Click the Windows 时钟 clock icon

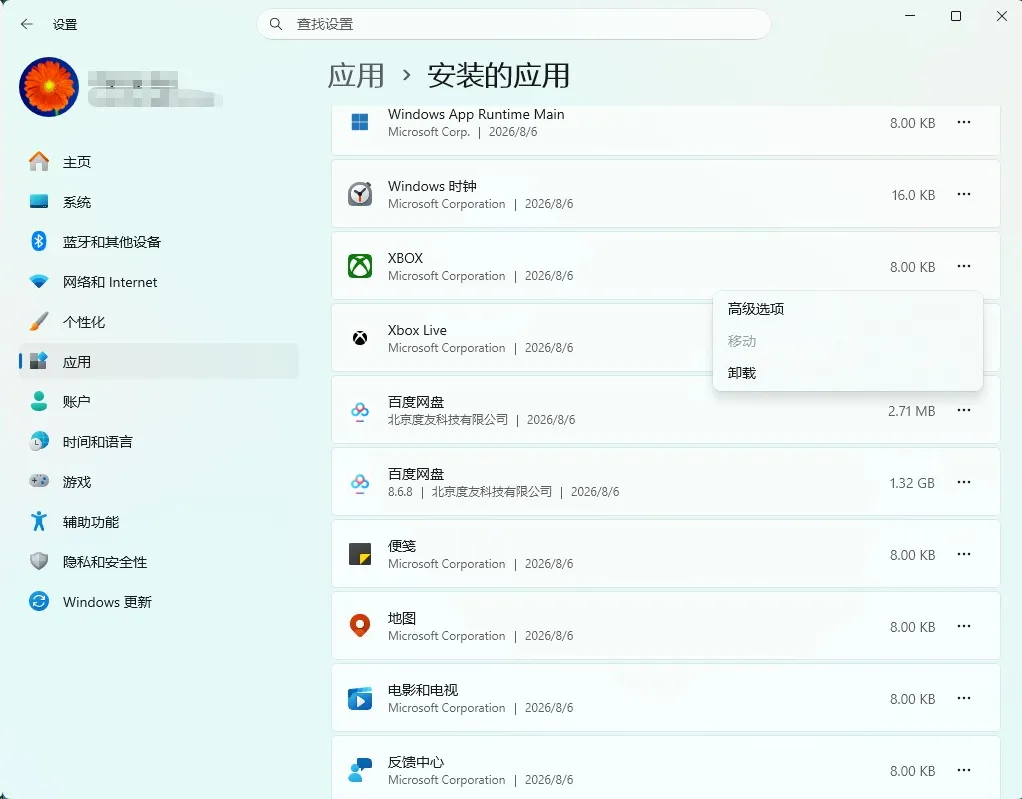(360, 194)
